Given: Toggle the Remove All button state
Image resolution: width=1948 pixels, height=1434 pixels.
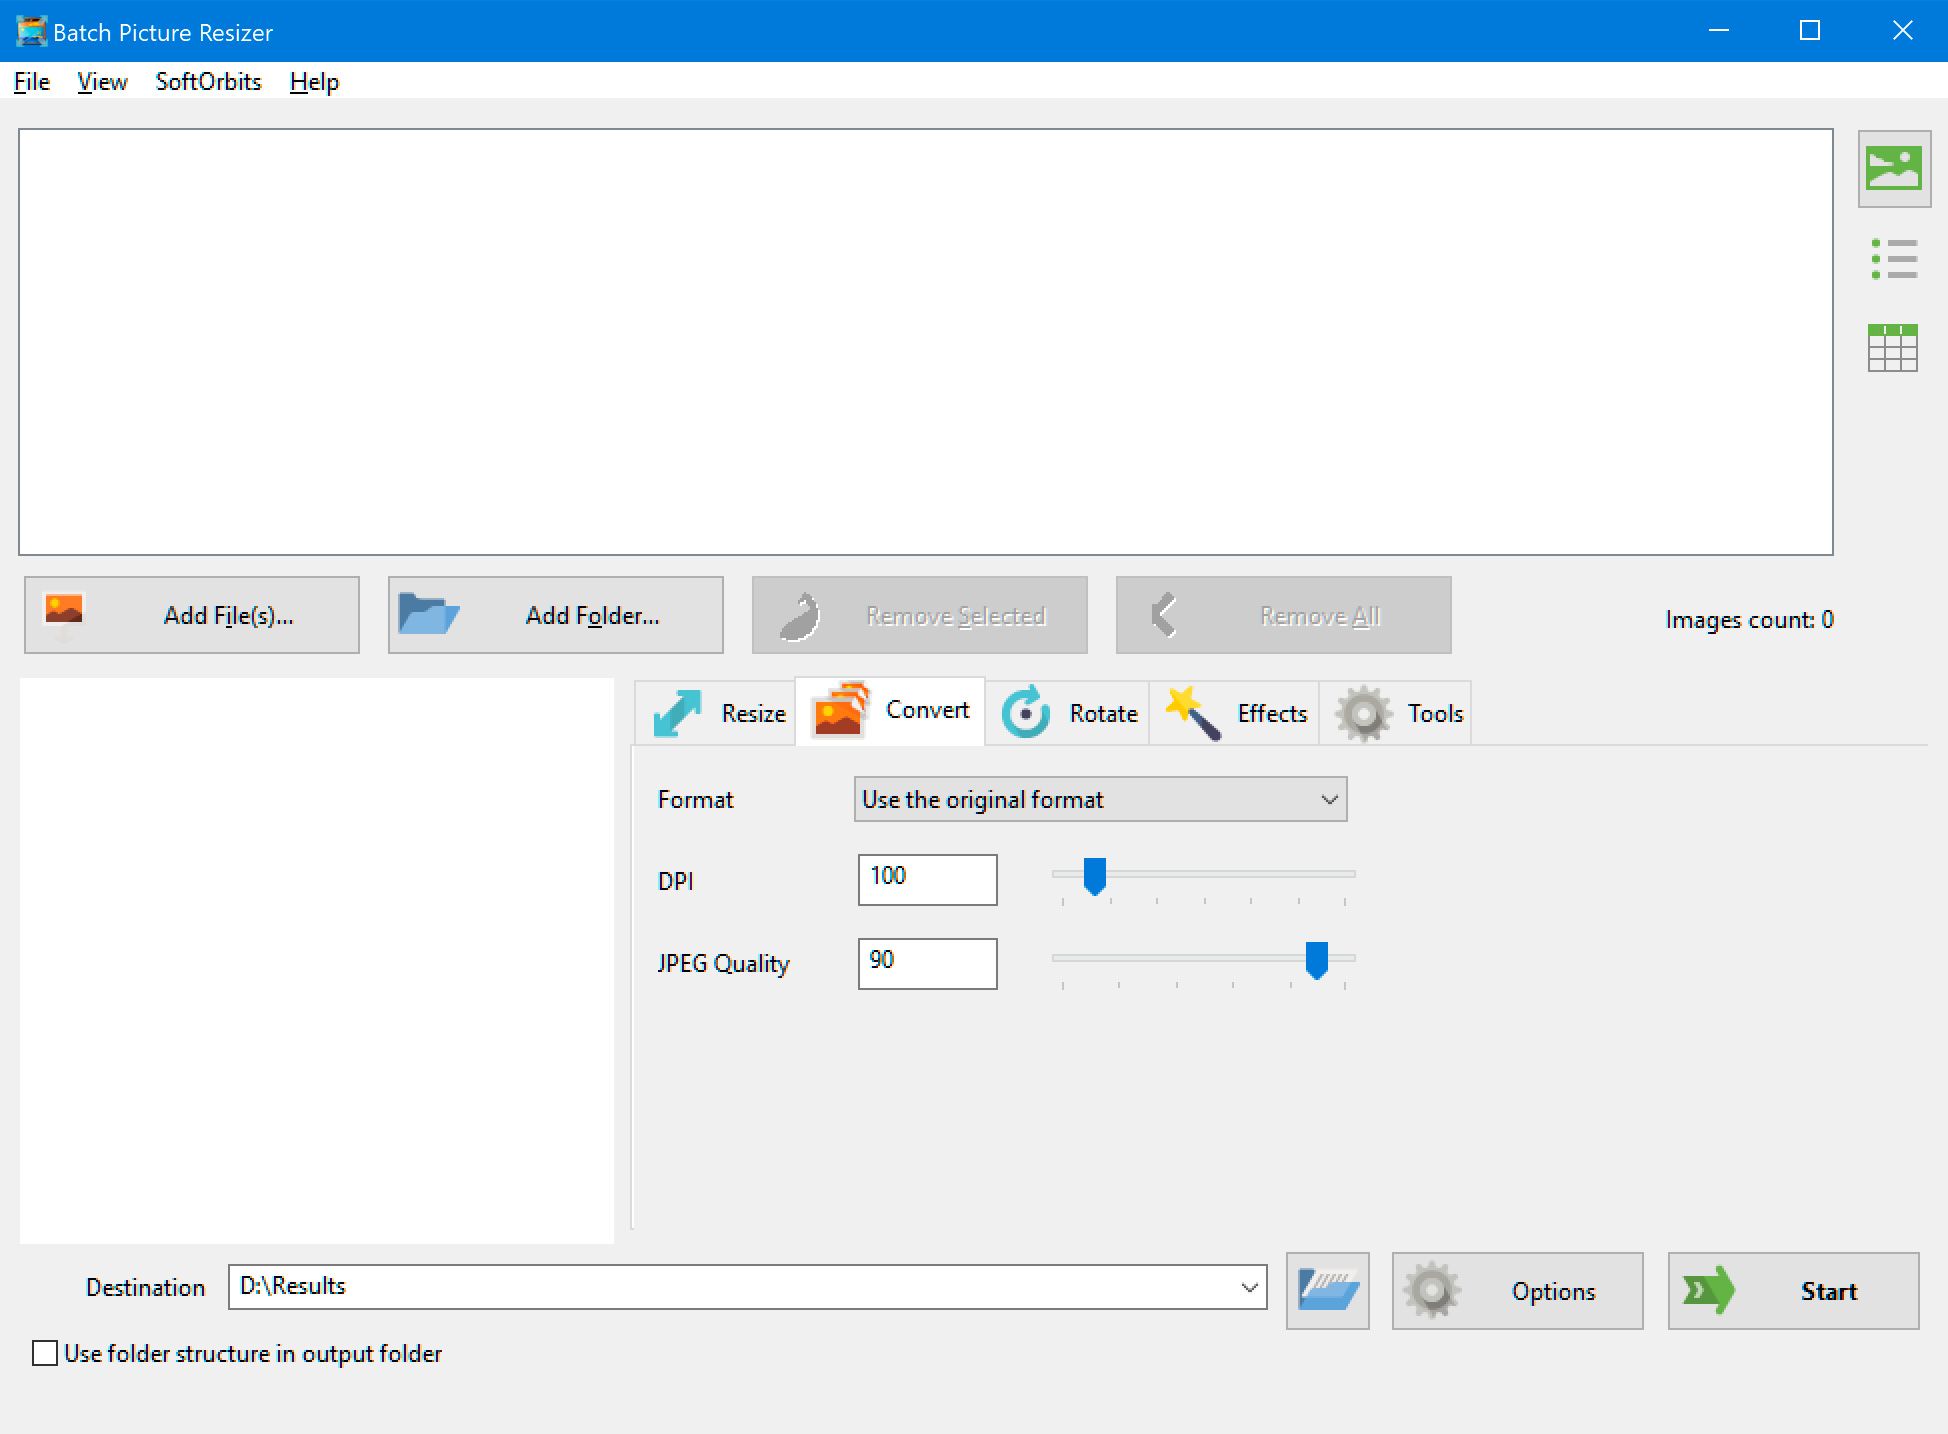Looking at the screenshot, I should click(x=1283, y=614).
